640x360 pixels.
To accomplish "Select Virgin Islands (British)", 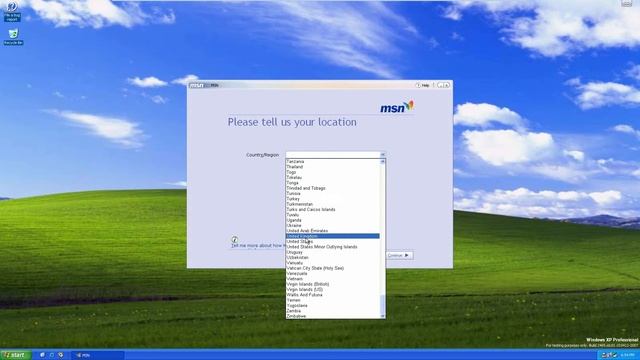I will tap(333, 284).
